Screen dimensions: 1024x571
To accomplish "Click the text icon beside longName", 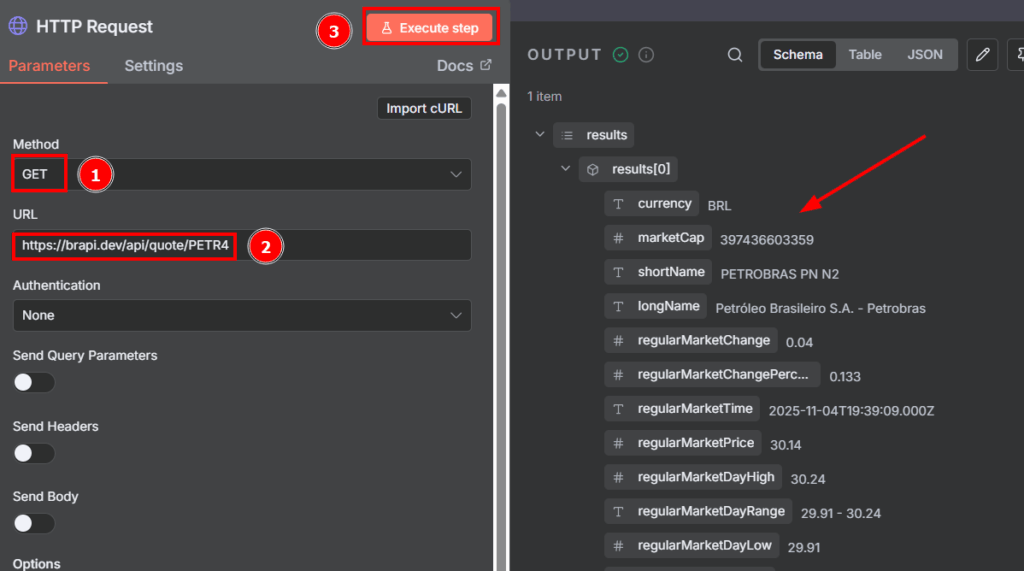I will (x=618, y=306).
